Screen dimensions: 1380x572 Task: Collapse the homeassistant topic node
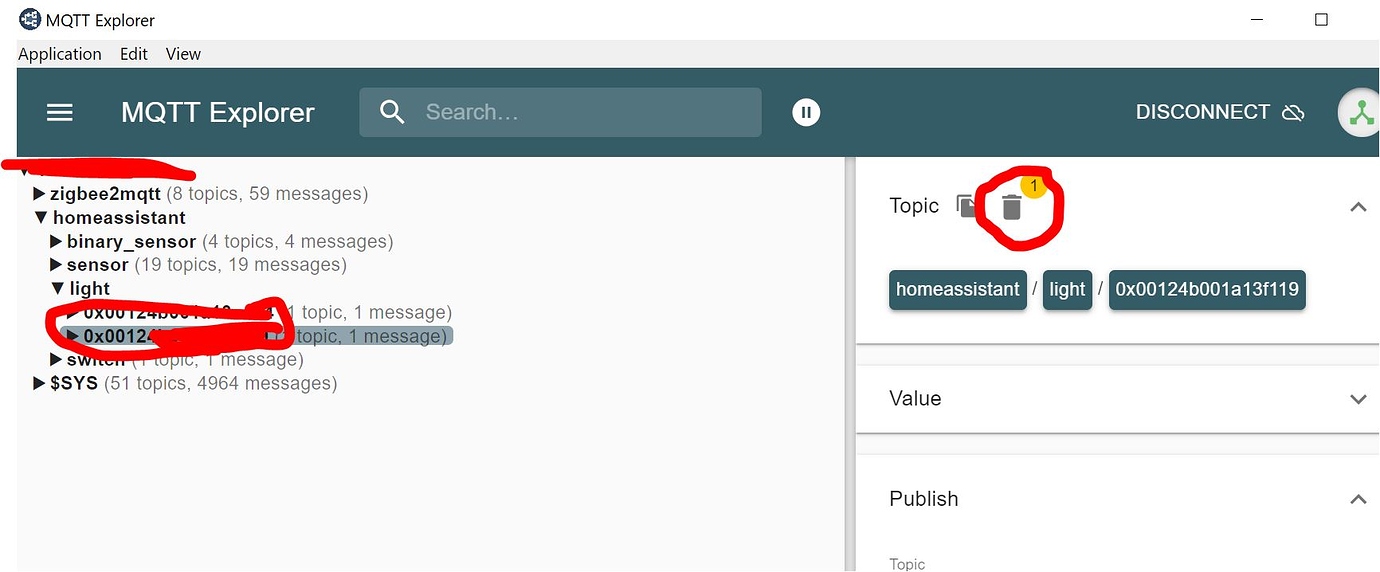coord(40,218)
